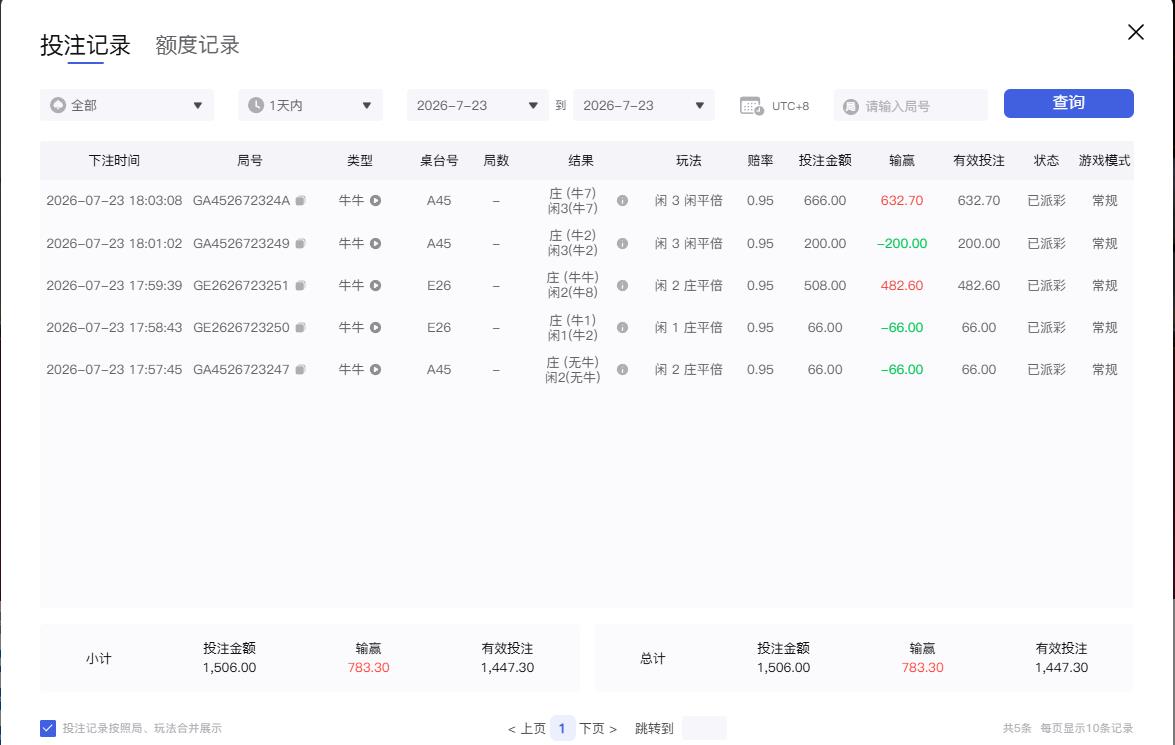Open result info for 庄(无牛) 闲2(无牛)

pos(622,370)
